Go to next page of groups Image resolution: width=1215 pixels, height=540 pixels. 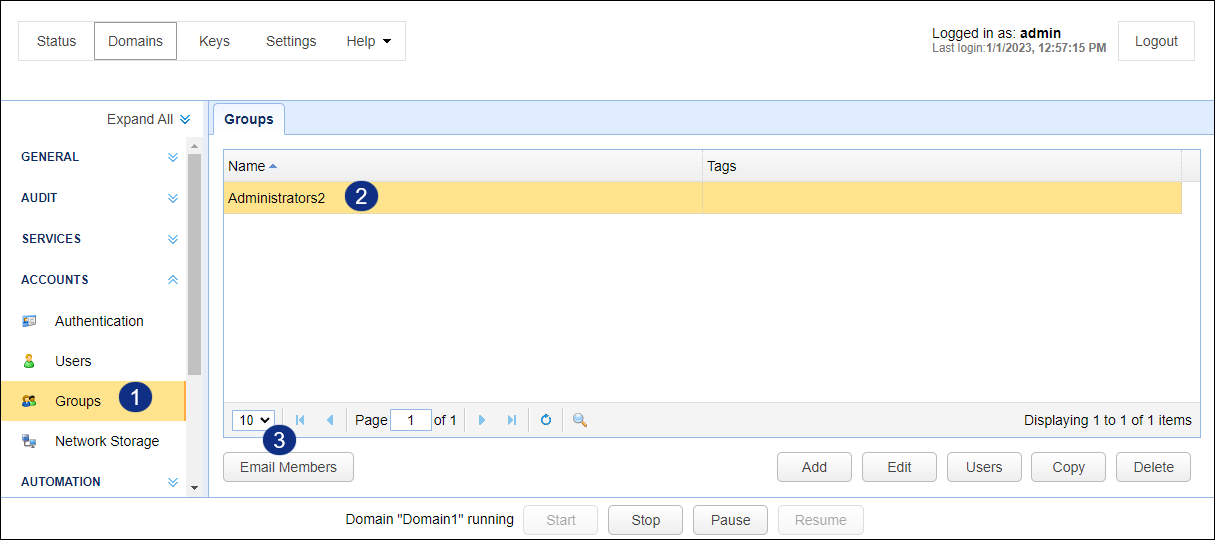pyautogui.click(x=482, y=420)
